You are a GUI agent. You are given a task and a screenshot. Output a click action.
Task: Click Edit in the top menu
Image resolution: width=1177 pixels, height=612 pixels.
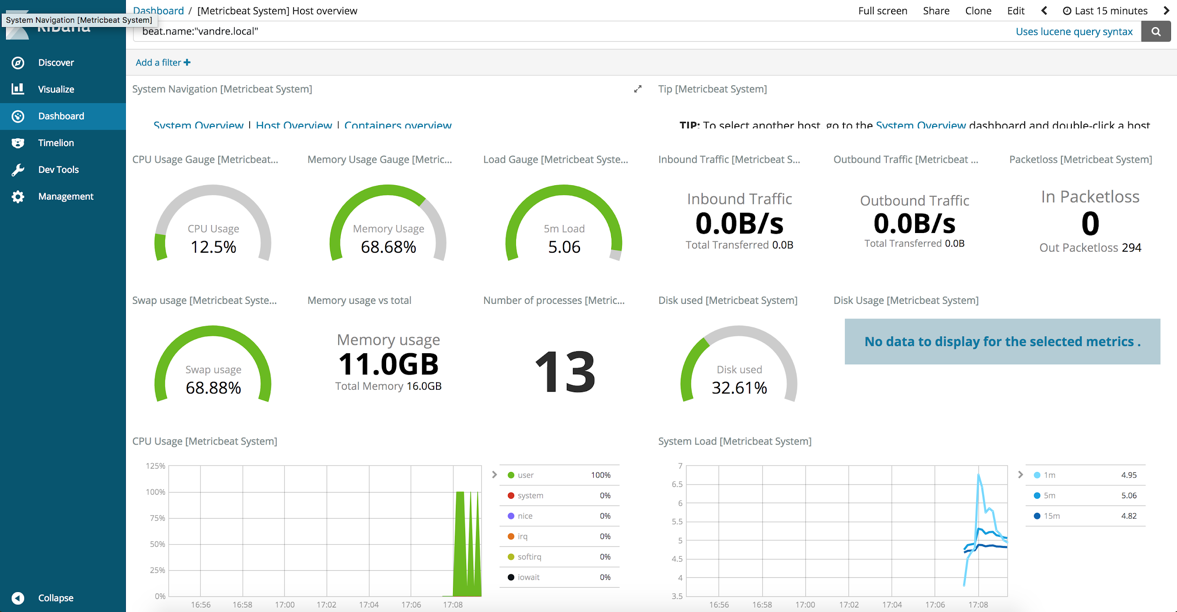[1015, 11]
